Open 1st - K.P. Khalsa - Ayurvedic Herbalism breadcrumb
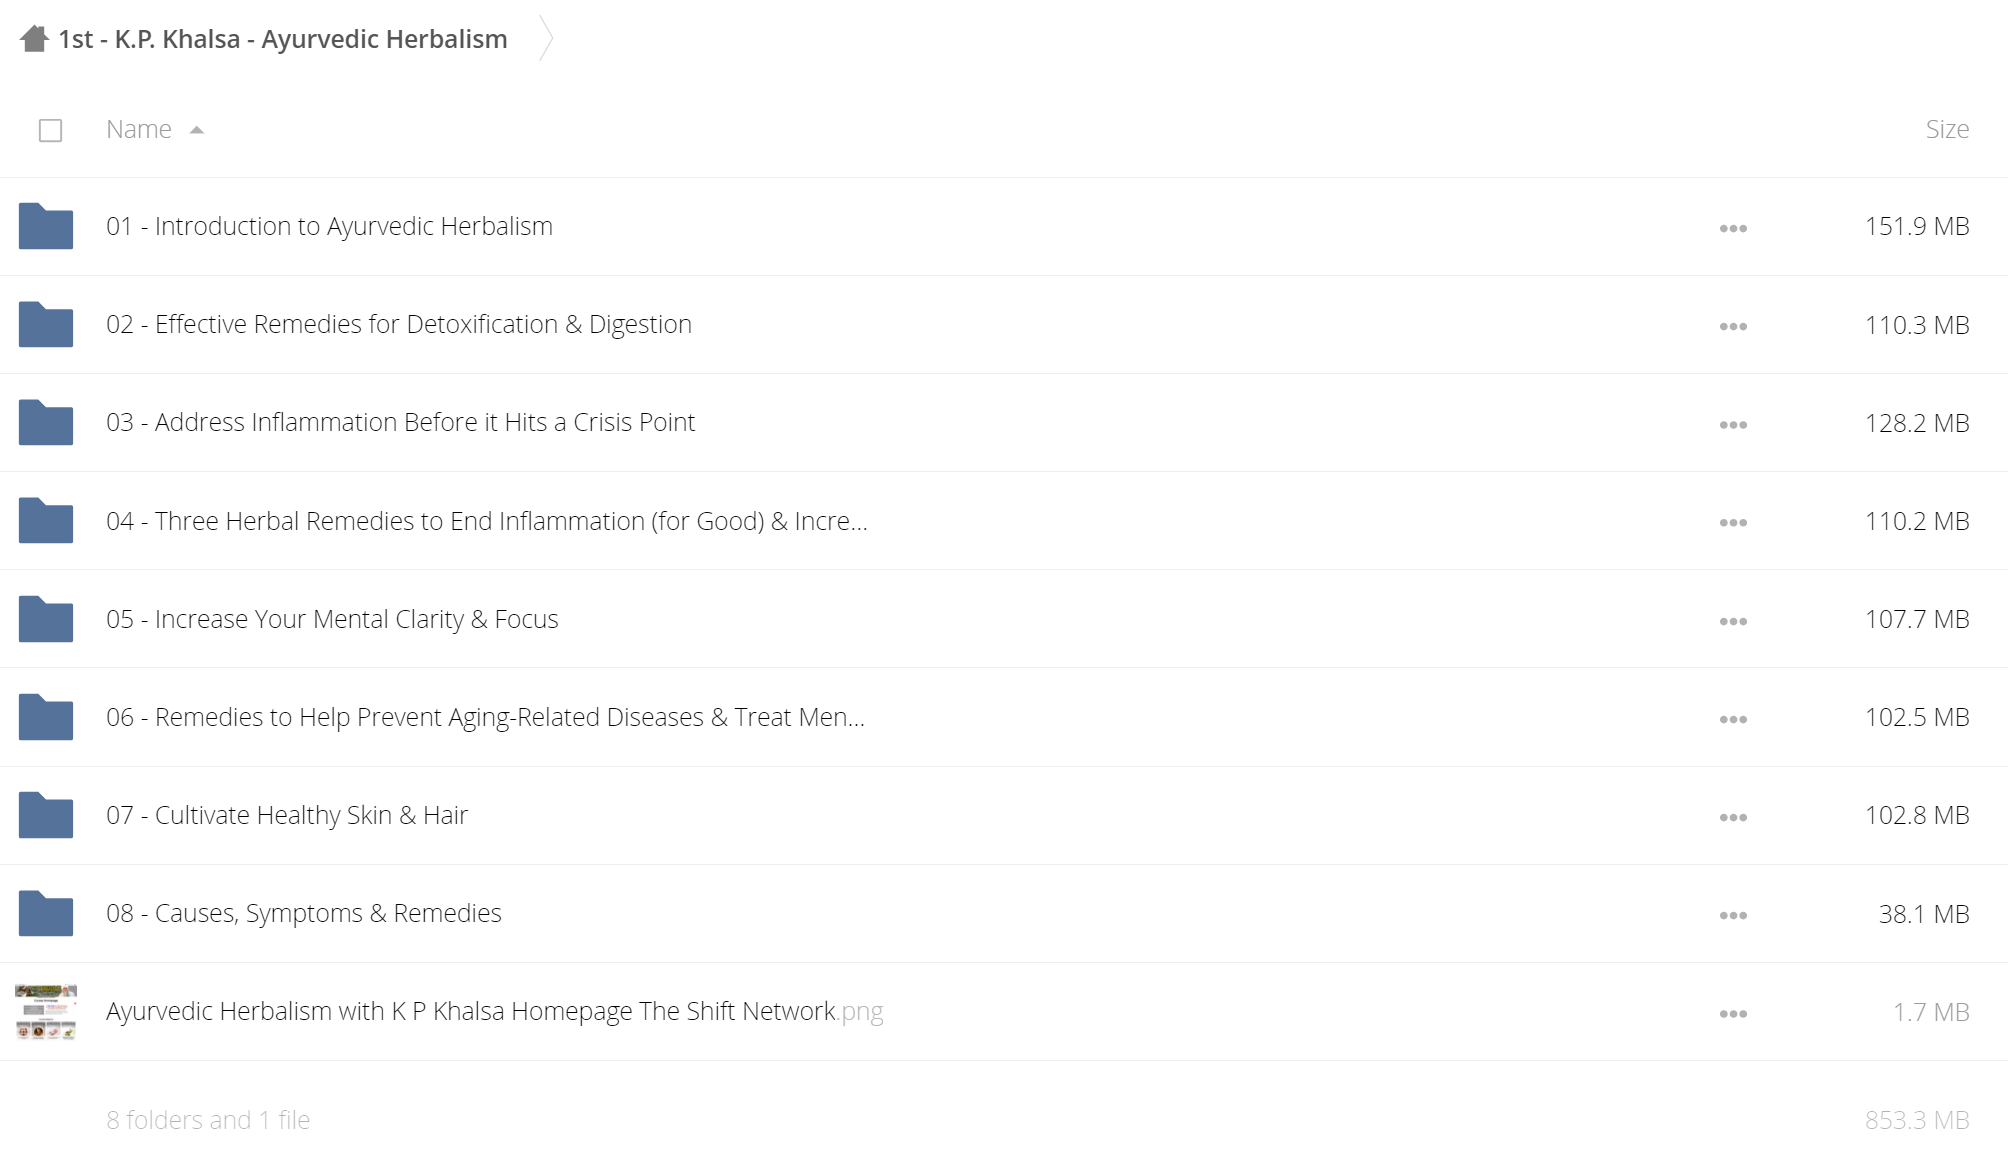2008x1175 pixels. (283, 39)
